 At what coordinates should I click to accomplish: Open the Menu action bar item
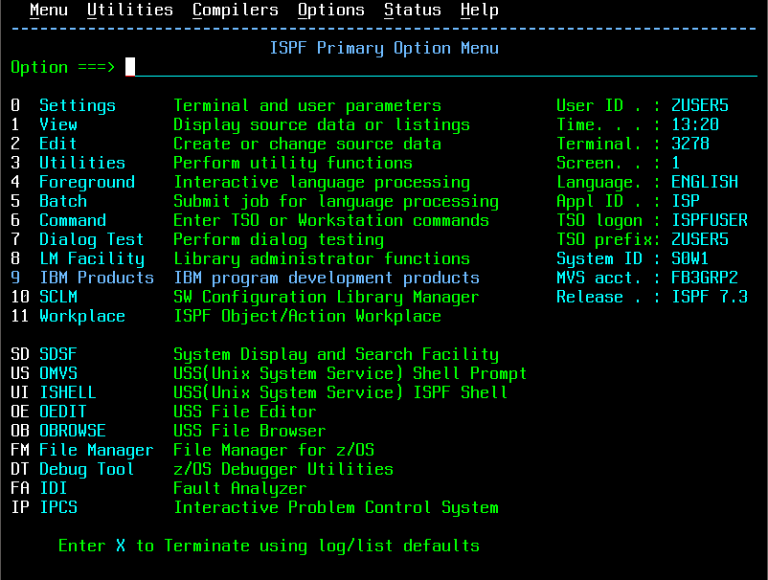click(48, 10)
